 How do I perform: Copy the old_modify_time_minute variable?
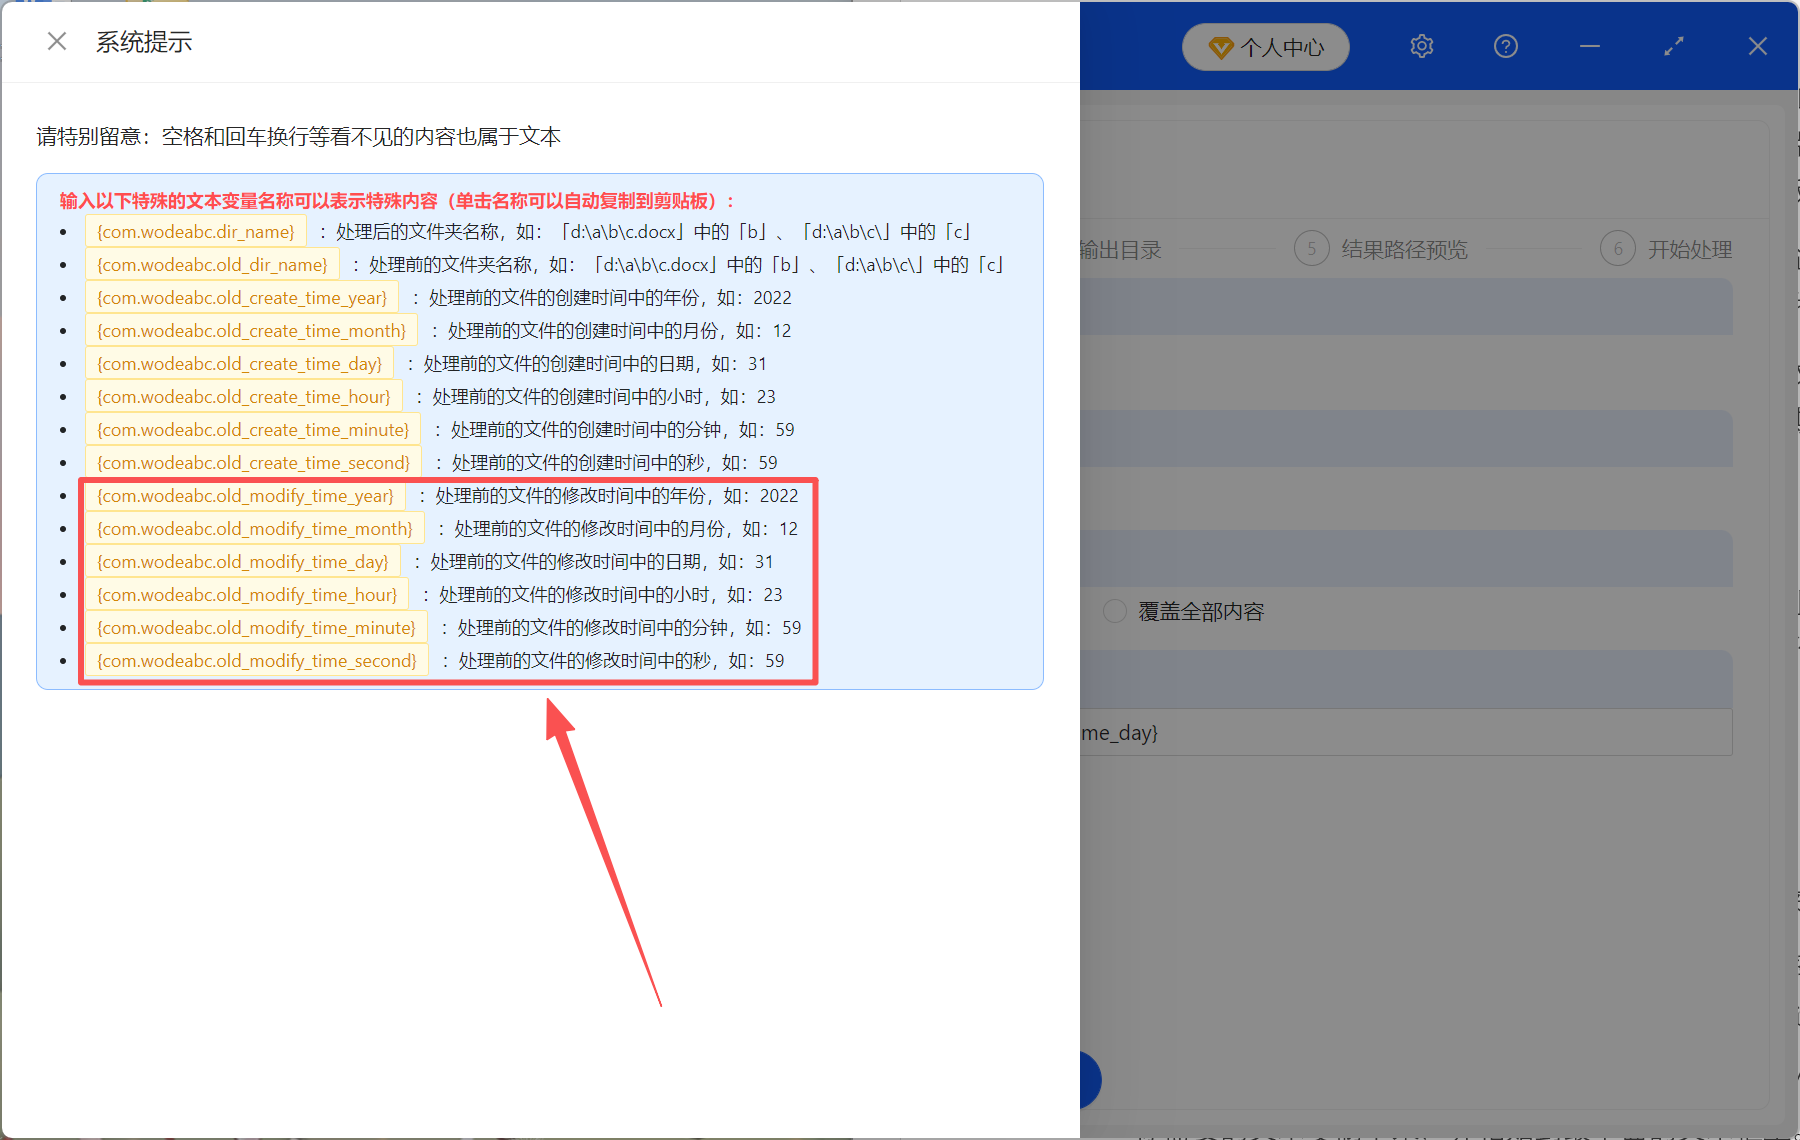pyautogui.click(x=257, y=627)
